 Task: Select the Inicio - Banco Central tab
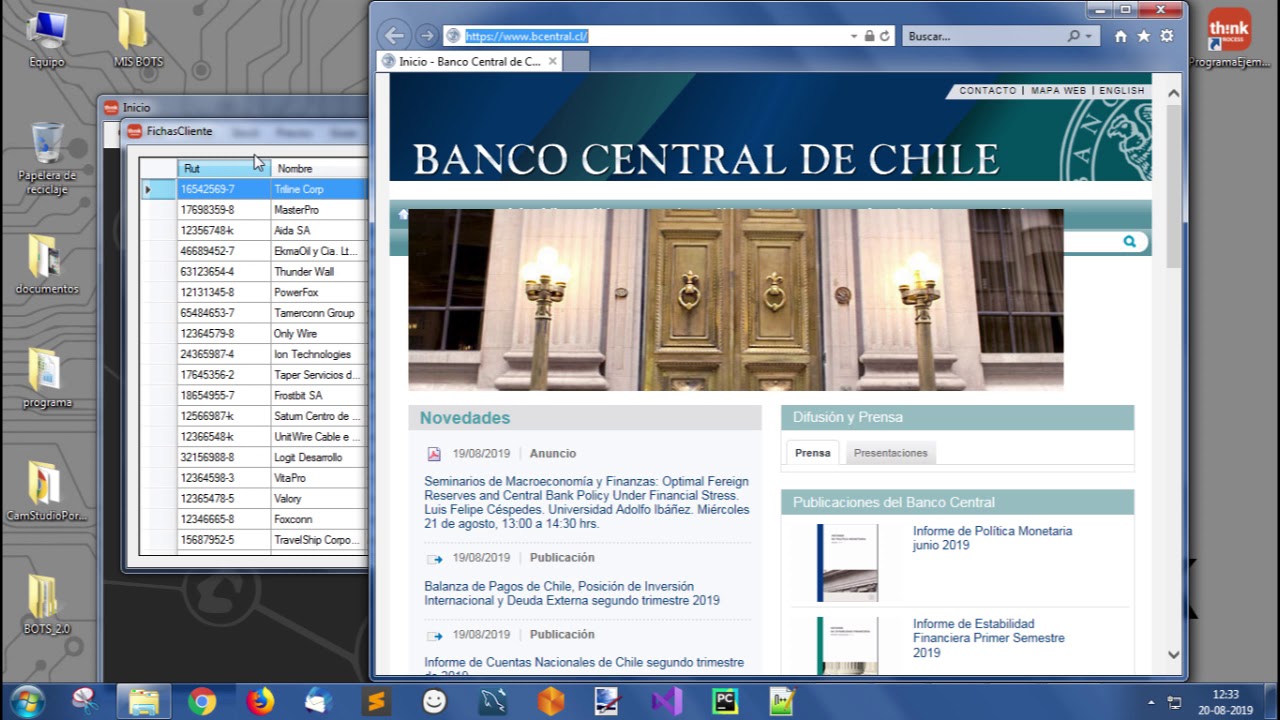469,61
